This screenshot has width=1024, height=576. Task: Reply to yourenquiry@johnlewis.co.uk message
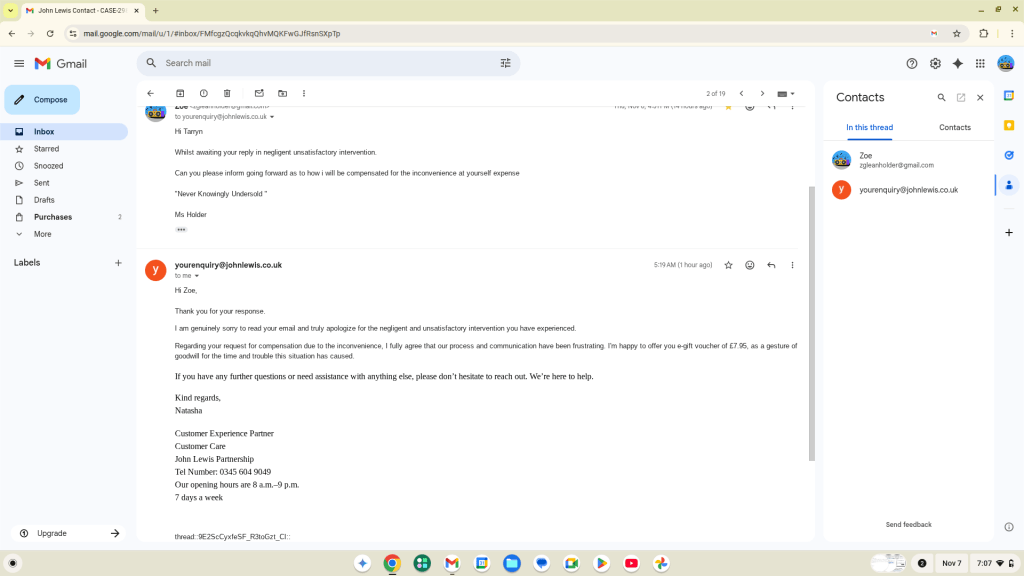pyautogui.click(x=771, y=265)
